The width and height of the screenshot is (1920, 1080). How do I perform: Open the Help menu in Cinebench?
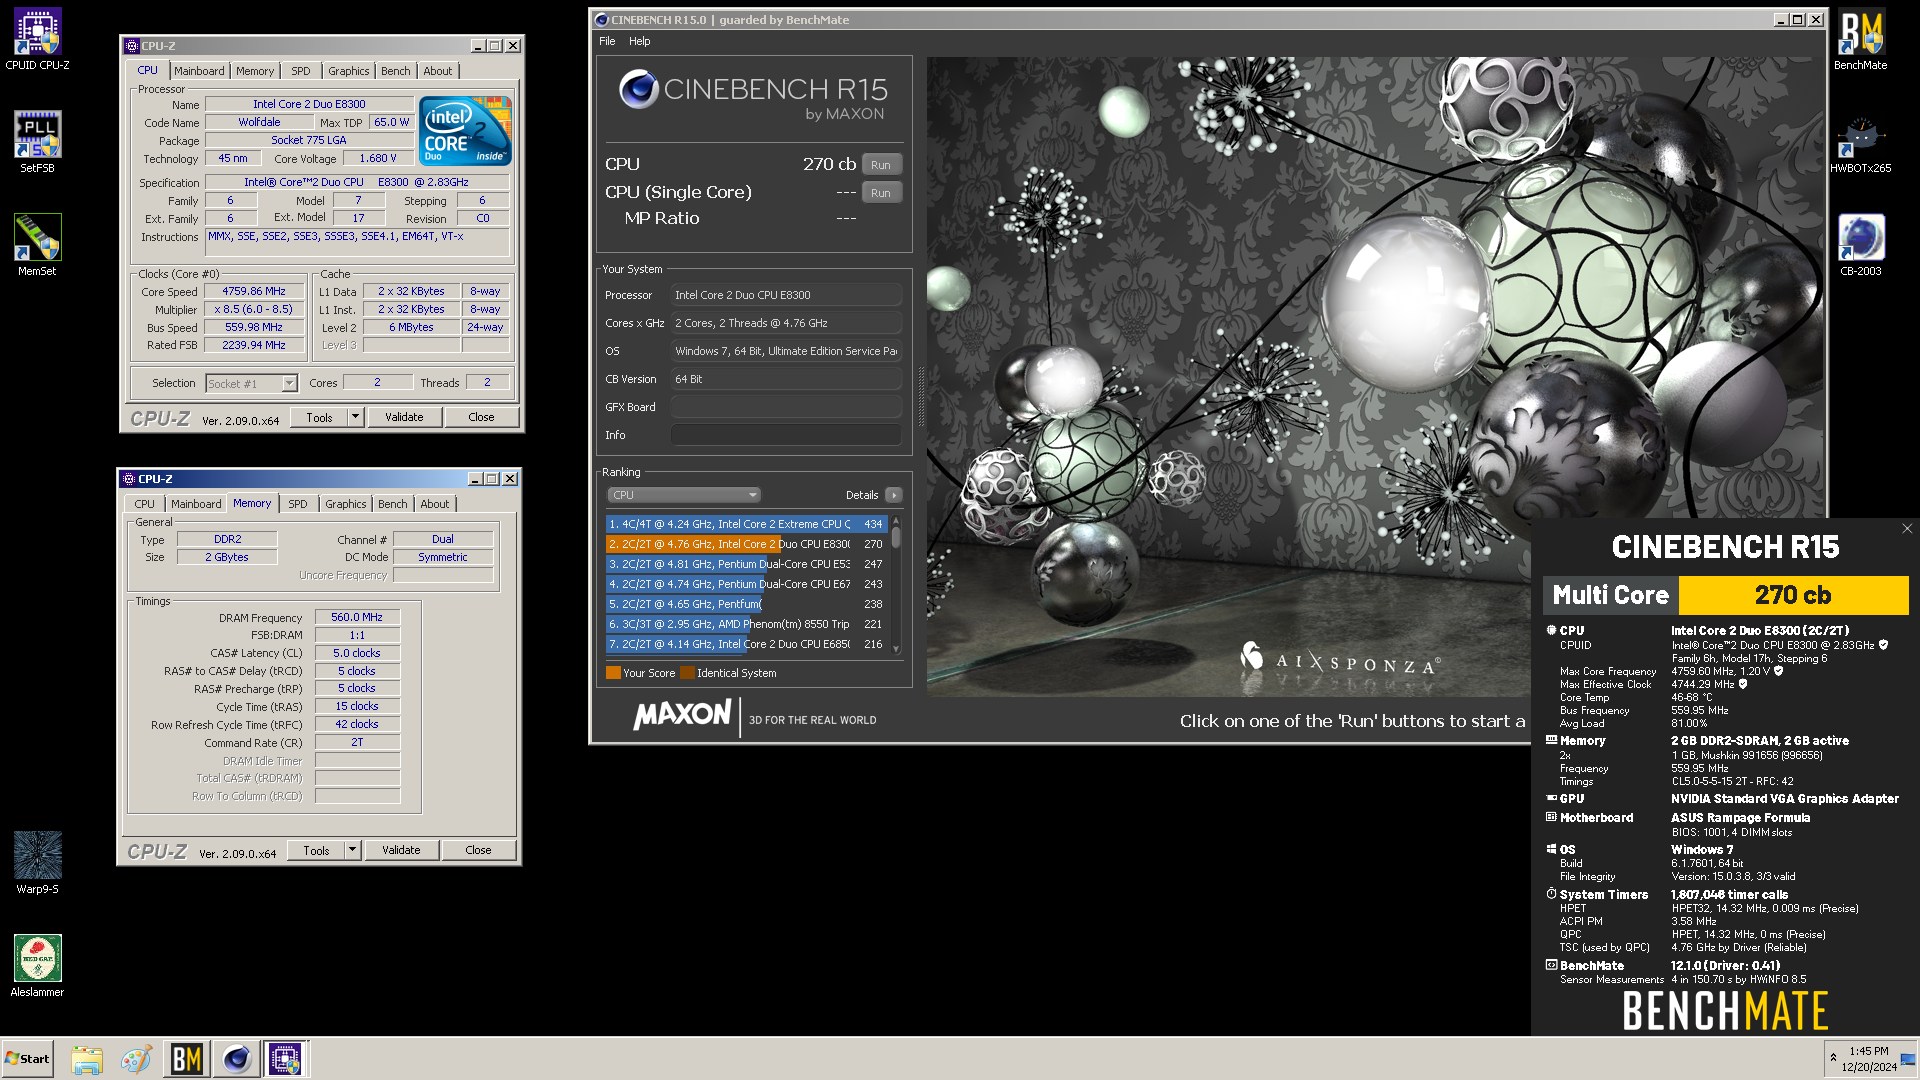[x=640, y=41]
